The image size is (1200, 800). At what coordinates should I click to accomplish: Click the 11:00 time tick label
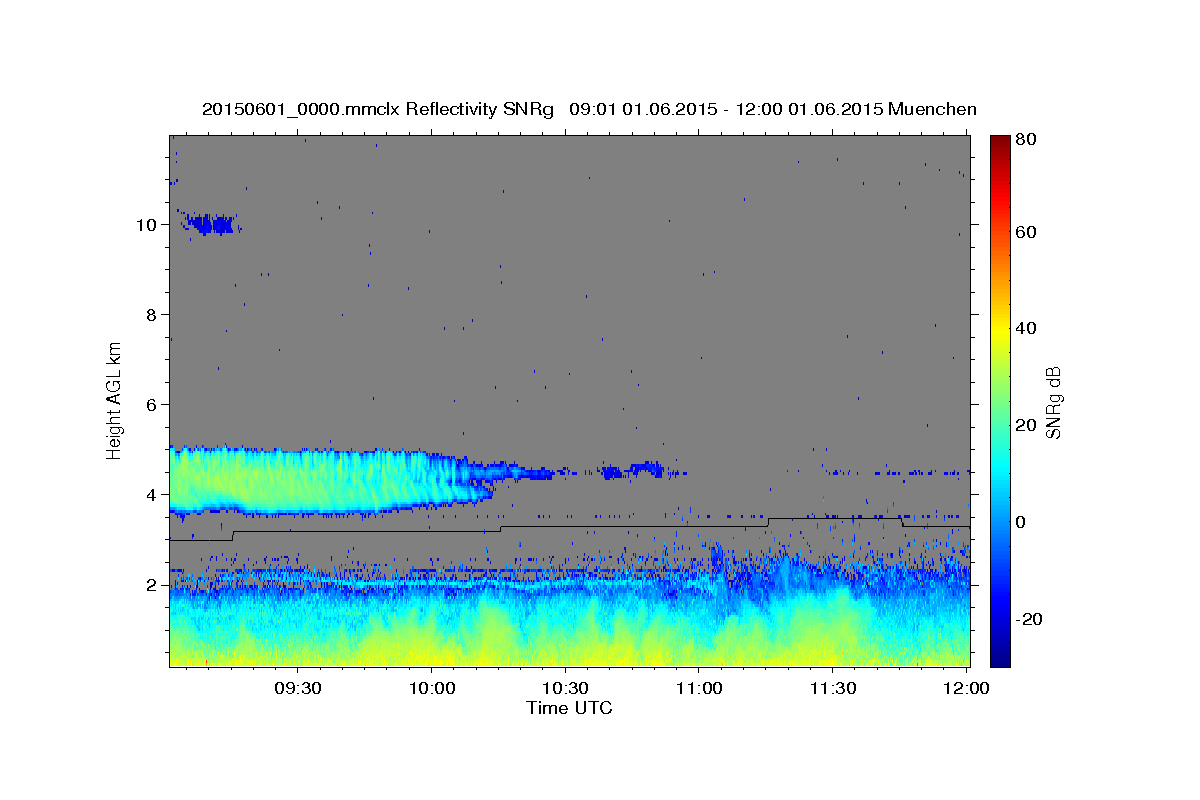point(698,688)
